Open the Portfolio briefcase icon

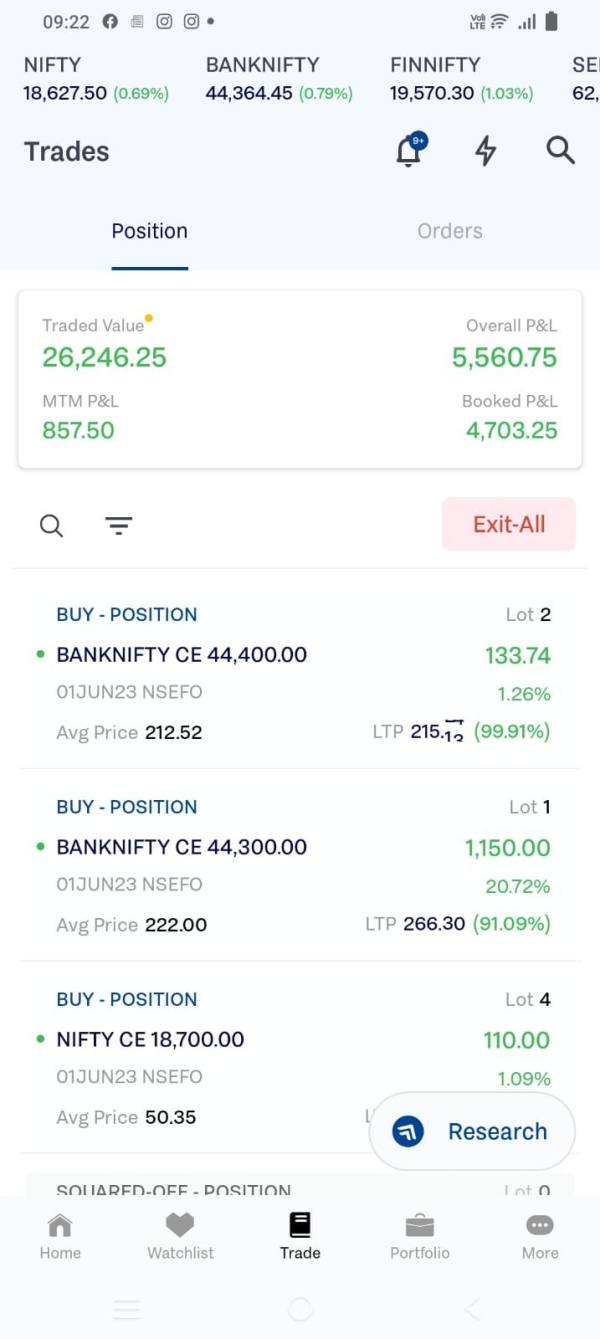(420, 1236)
